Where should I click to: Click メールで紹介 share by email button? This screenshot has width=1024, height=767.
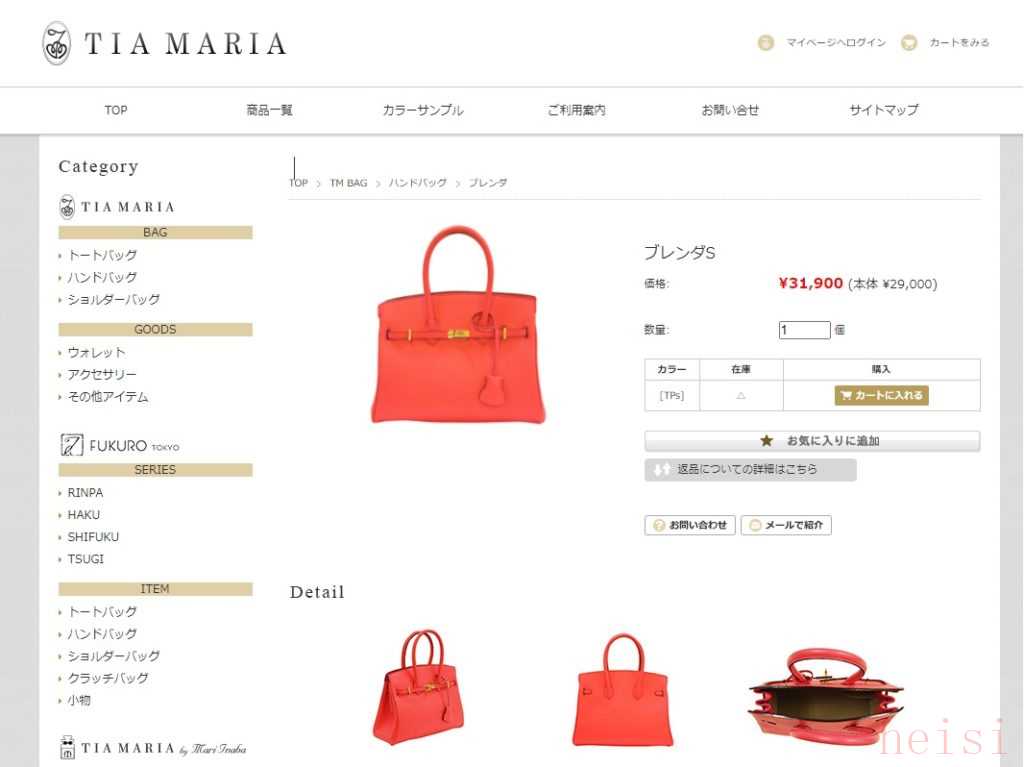[786, 525]
